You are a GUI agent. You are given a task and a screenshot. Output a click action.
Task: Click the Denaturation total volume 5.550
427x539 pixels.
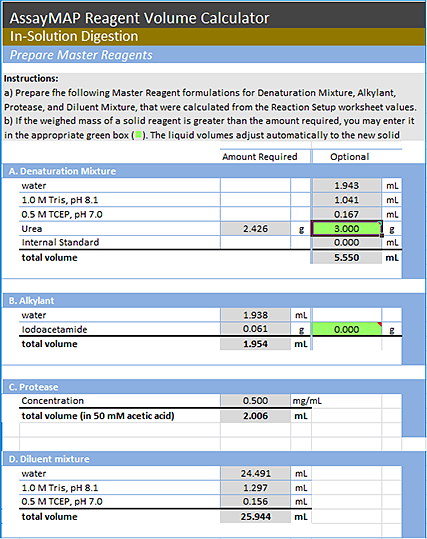[x=346, y=257]
